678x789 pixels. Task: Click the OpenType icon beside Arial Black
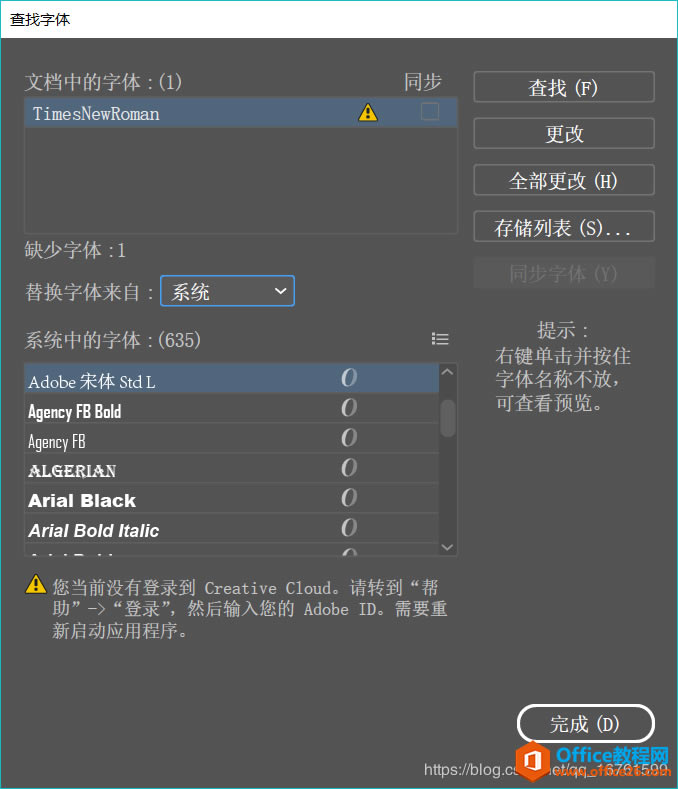pos(349,498)
